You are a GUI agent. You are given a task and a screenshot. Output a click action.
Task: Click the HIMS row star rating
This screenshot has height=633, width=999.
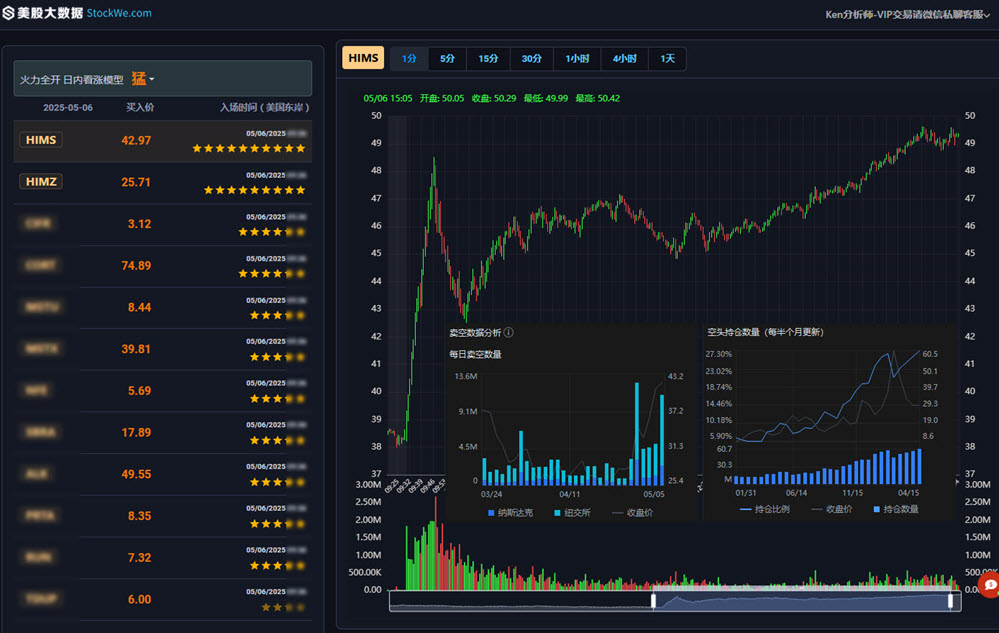[249, 148]
